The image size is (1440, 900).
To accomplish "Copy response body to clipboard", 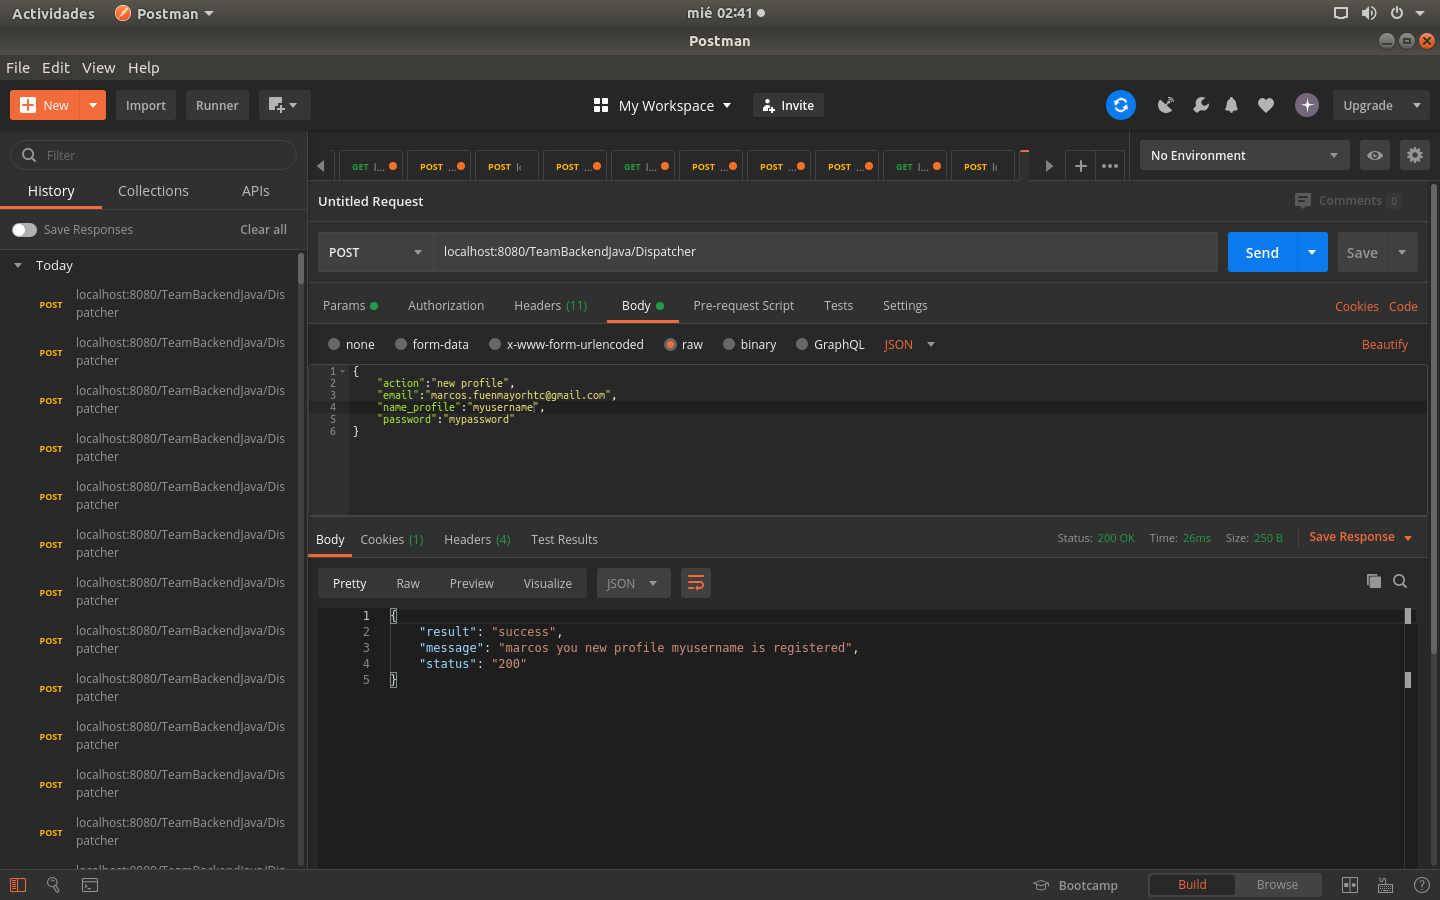I will [x=1374, y=581].
